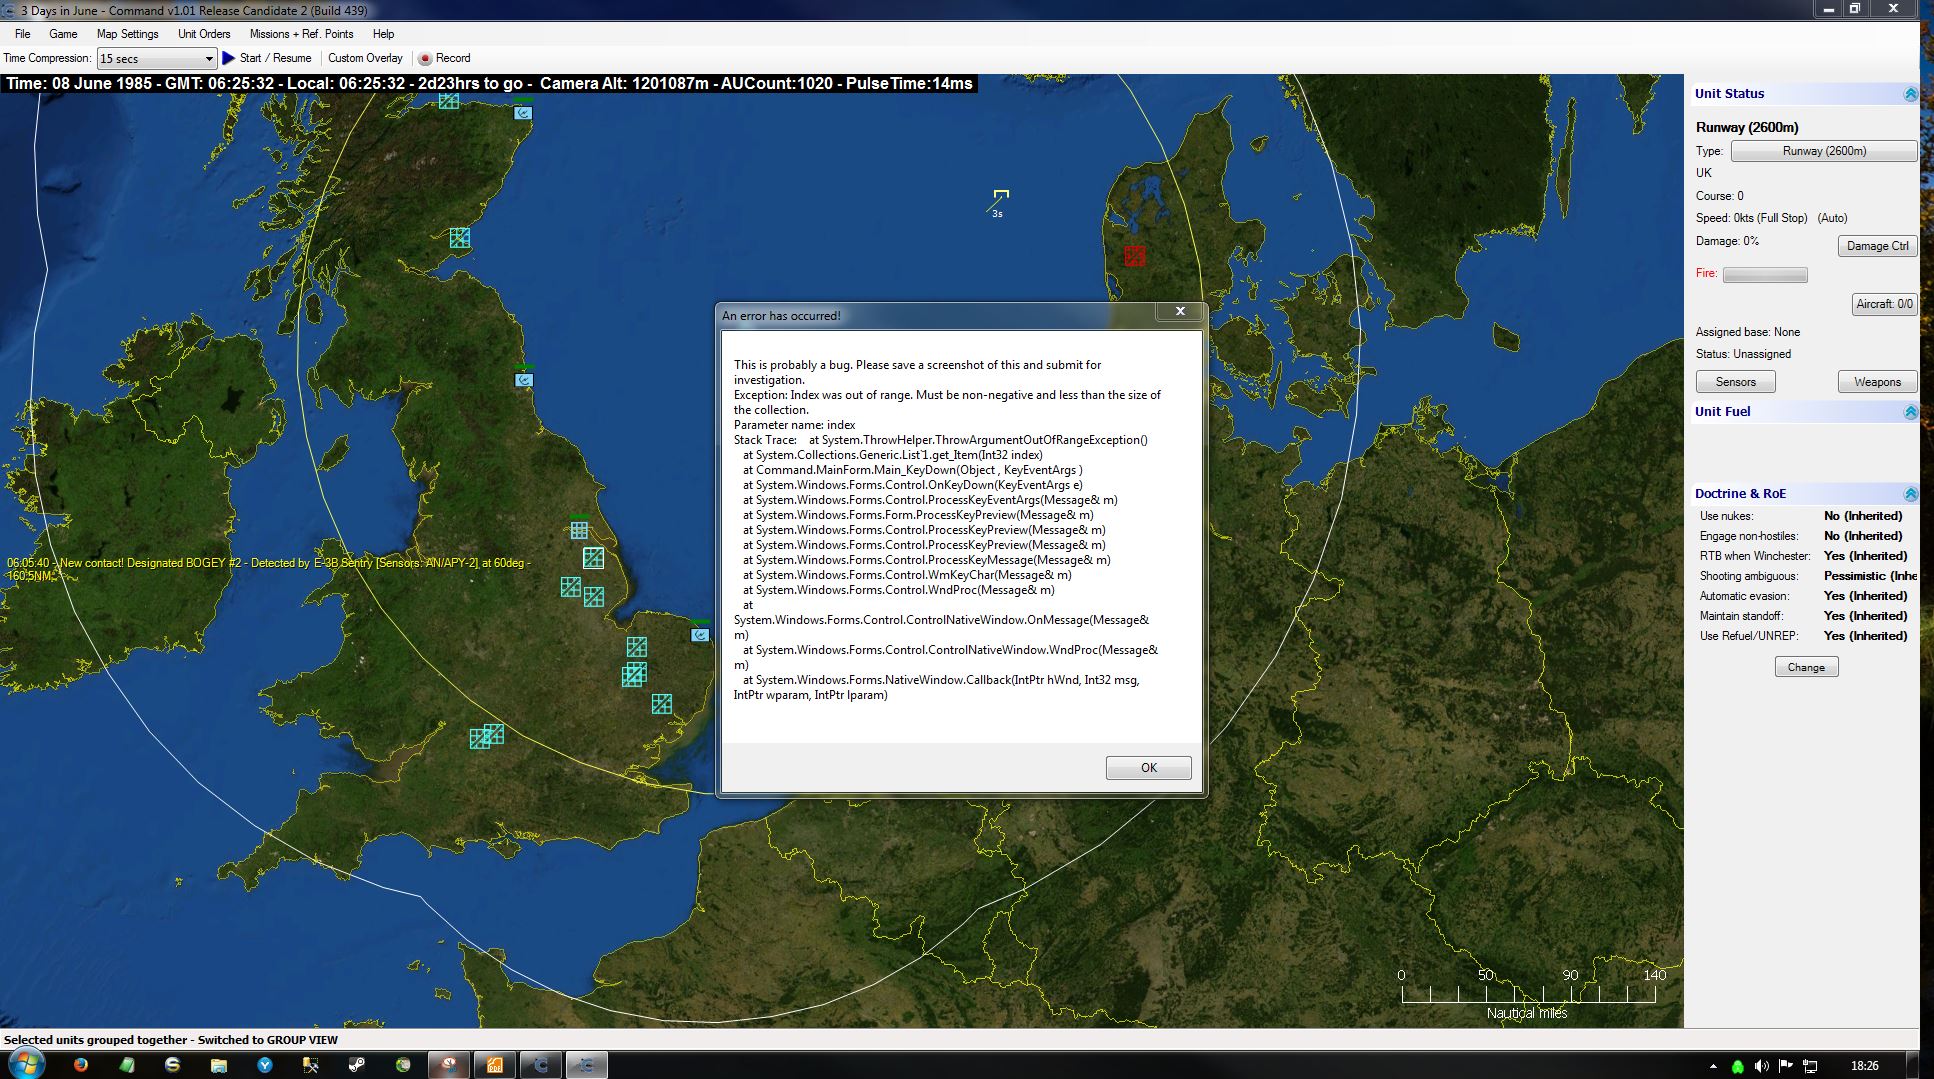This screenshot has width=1934, height=1079.
Task: Click 'Switched to GROUP VIEW' status bar
Action: (267, 1040)
